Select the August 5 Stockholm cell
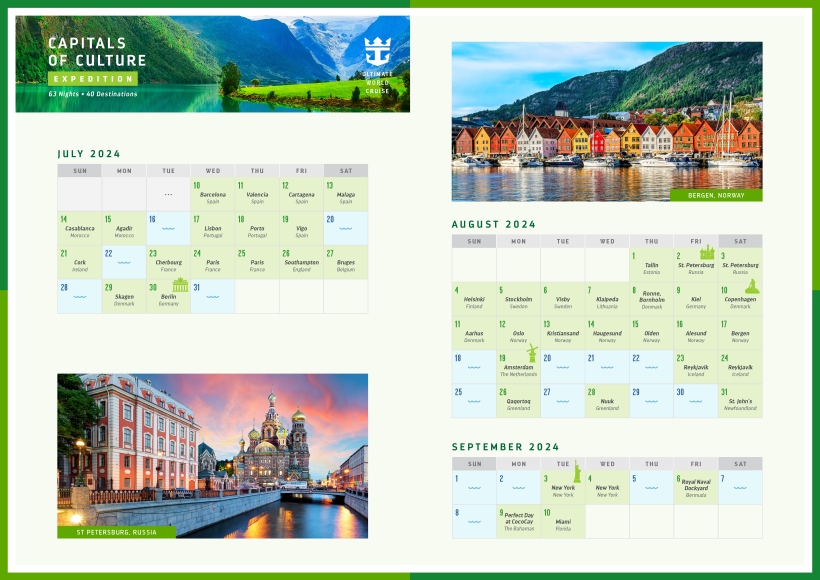Screen dimensions: 820x580 (518, 299)
